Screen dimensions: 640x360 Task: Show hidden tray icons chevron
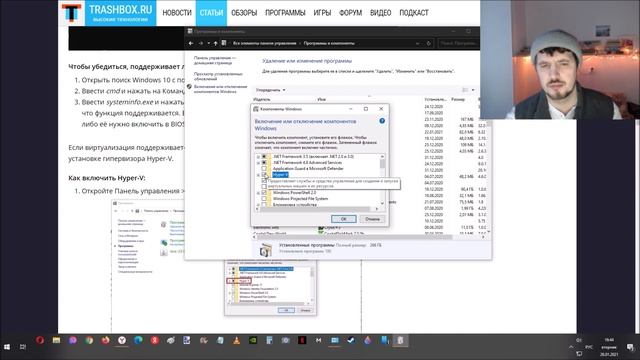coord(571,347)
